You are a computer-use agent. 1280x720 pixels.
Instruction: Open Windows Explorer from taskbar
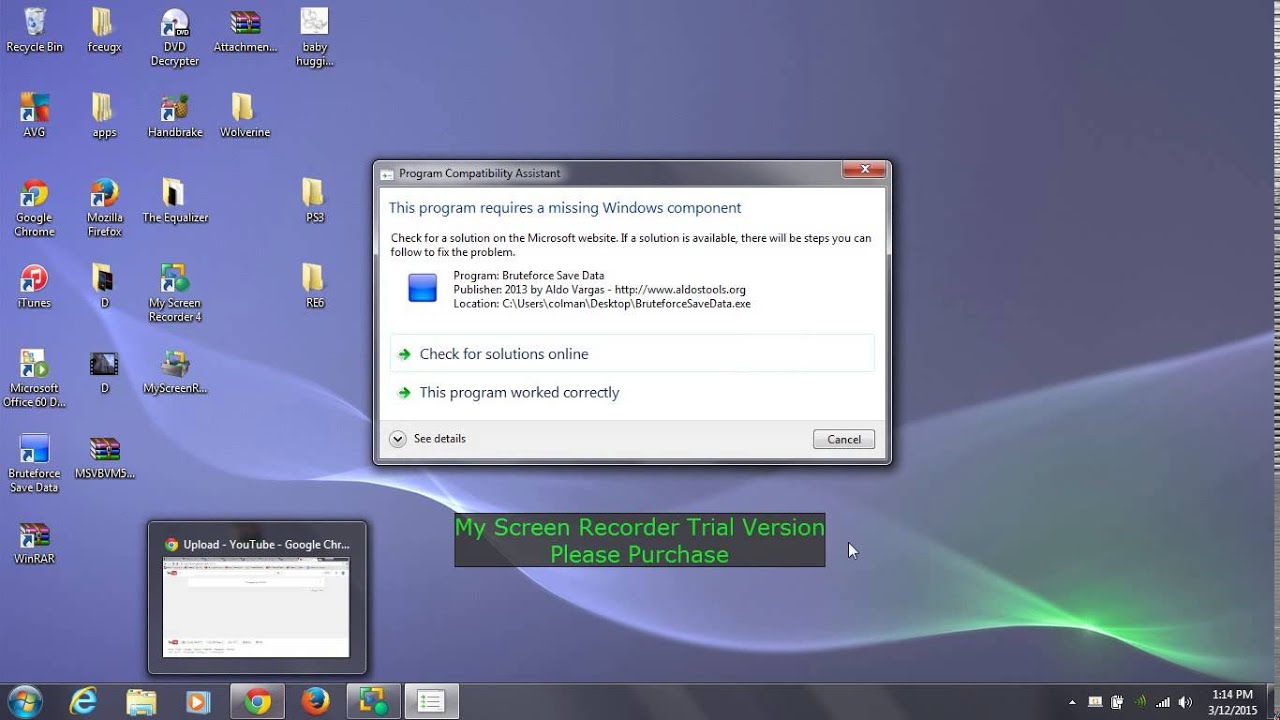pyautogui.click(x=141, y=702)
